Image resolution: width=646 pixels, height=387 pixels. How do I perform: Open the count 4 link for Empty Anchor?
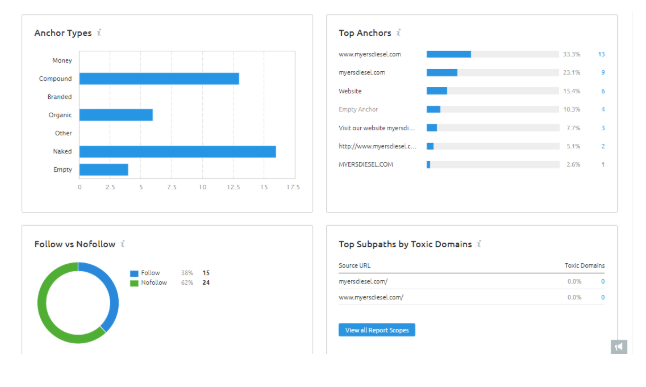[x=603, y=109]
